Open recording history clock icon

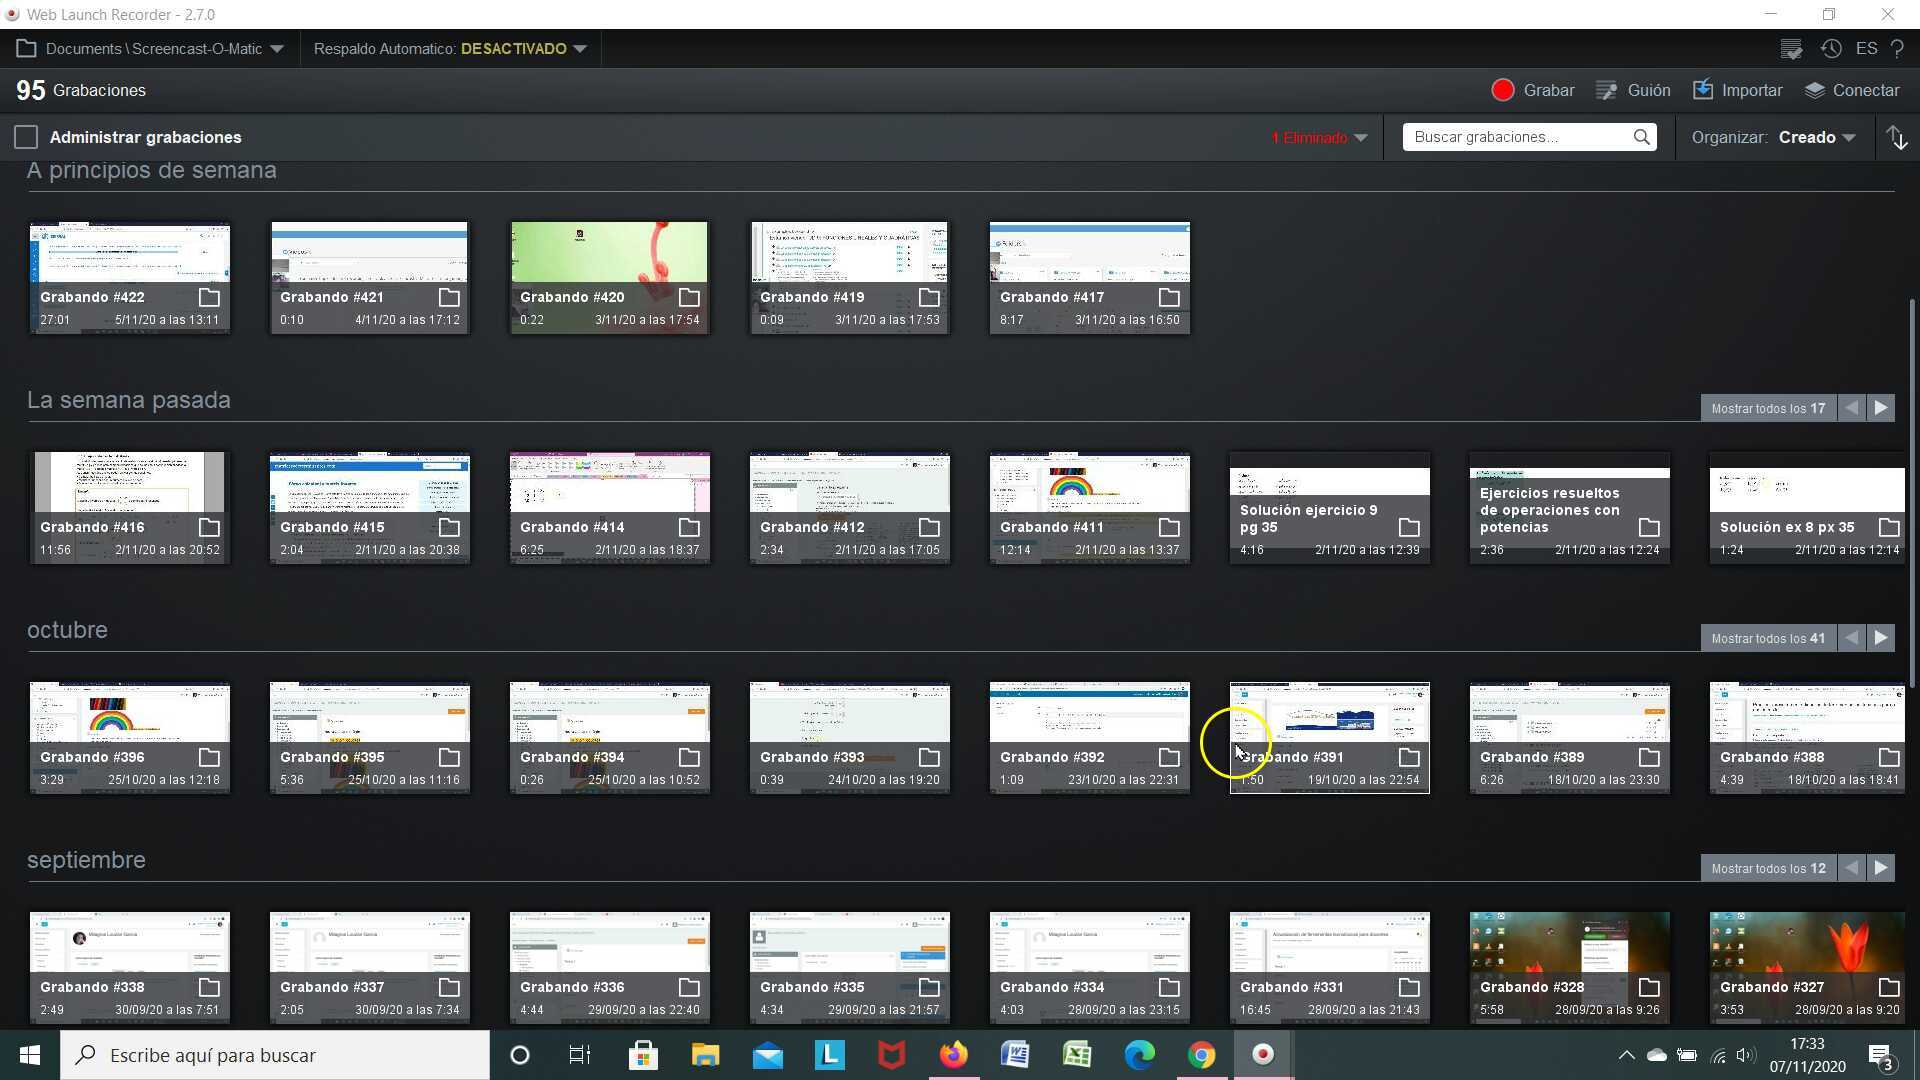click(1831, 48)
